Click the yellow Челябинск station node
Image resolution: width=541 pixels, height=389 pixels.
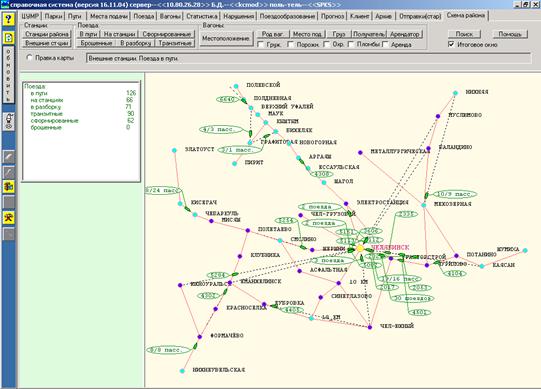pyautogui.click(x=360, y=248)
